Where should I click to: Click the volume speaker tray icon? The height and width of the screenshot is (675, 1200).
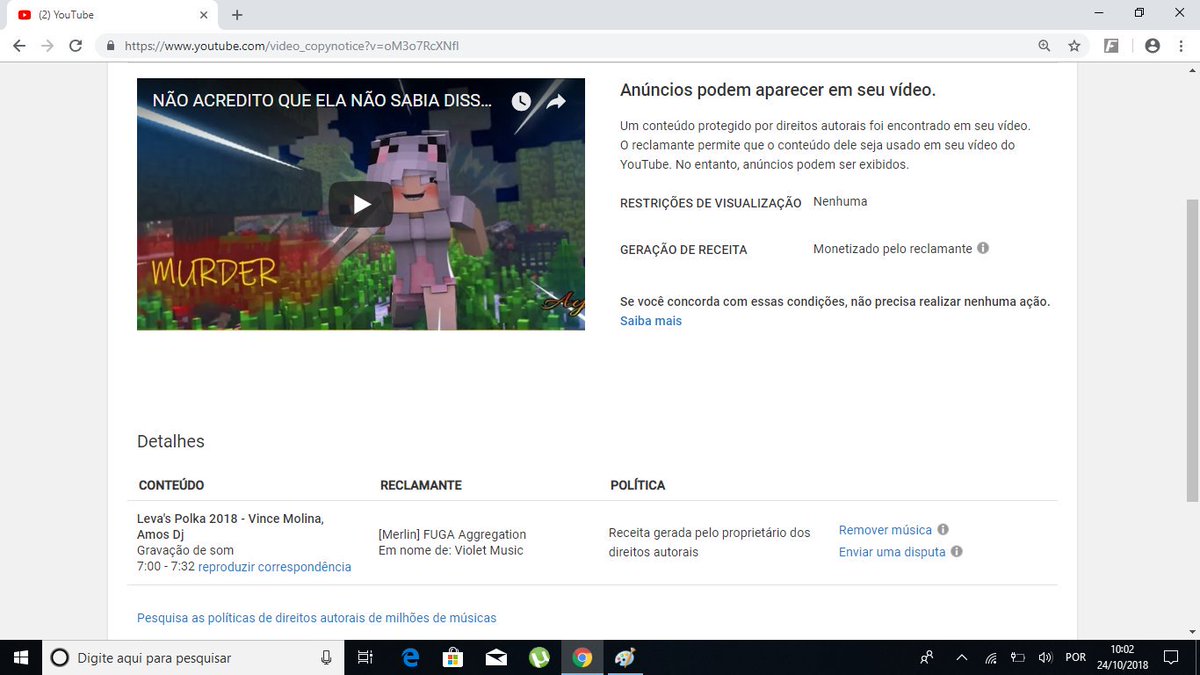click(1045, 657)
